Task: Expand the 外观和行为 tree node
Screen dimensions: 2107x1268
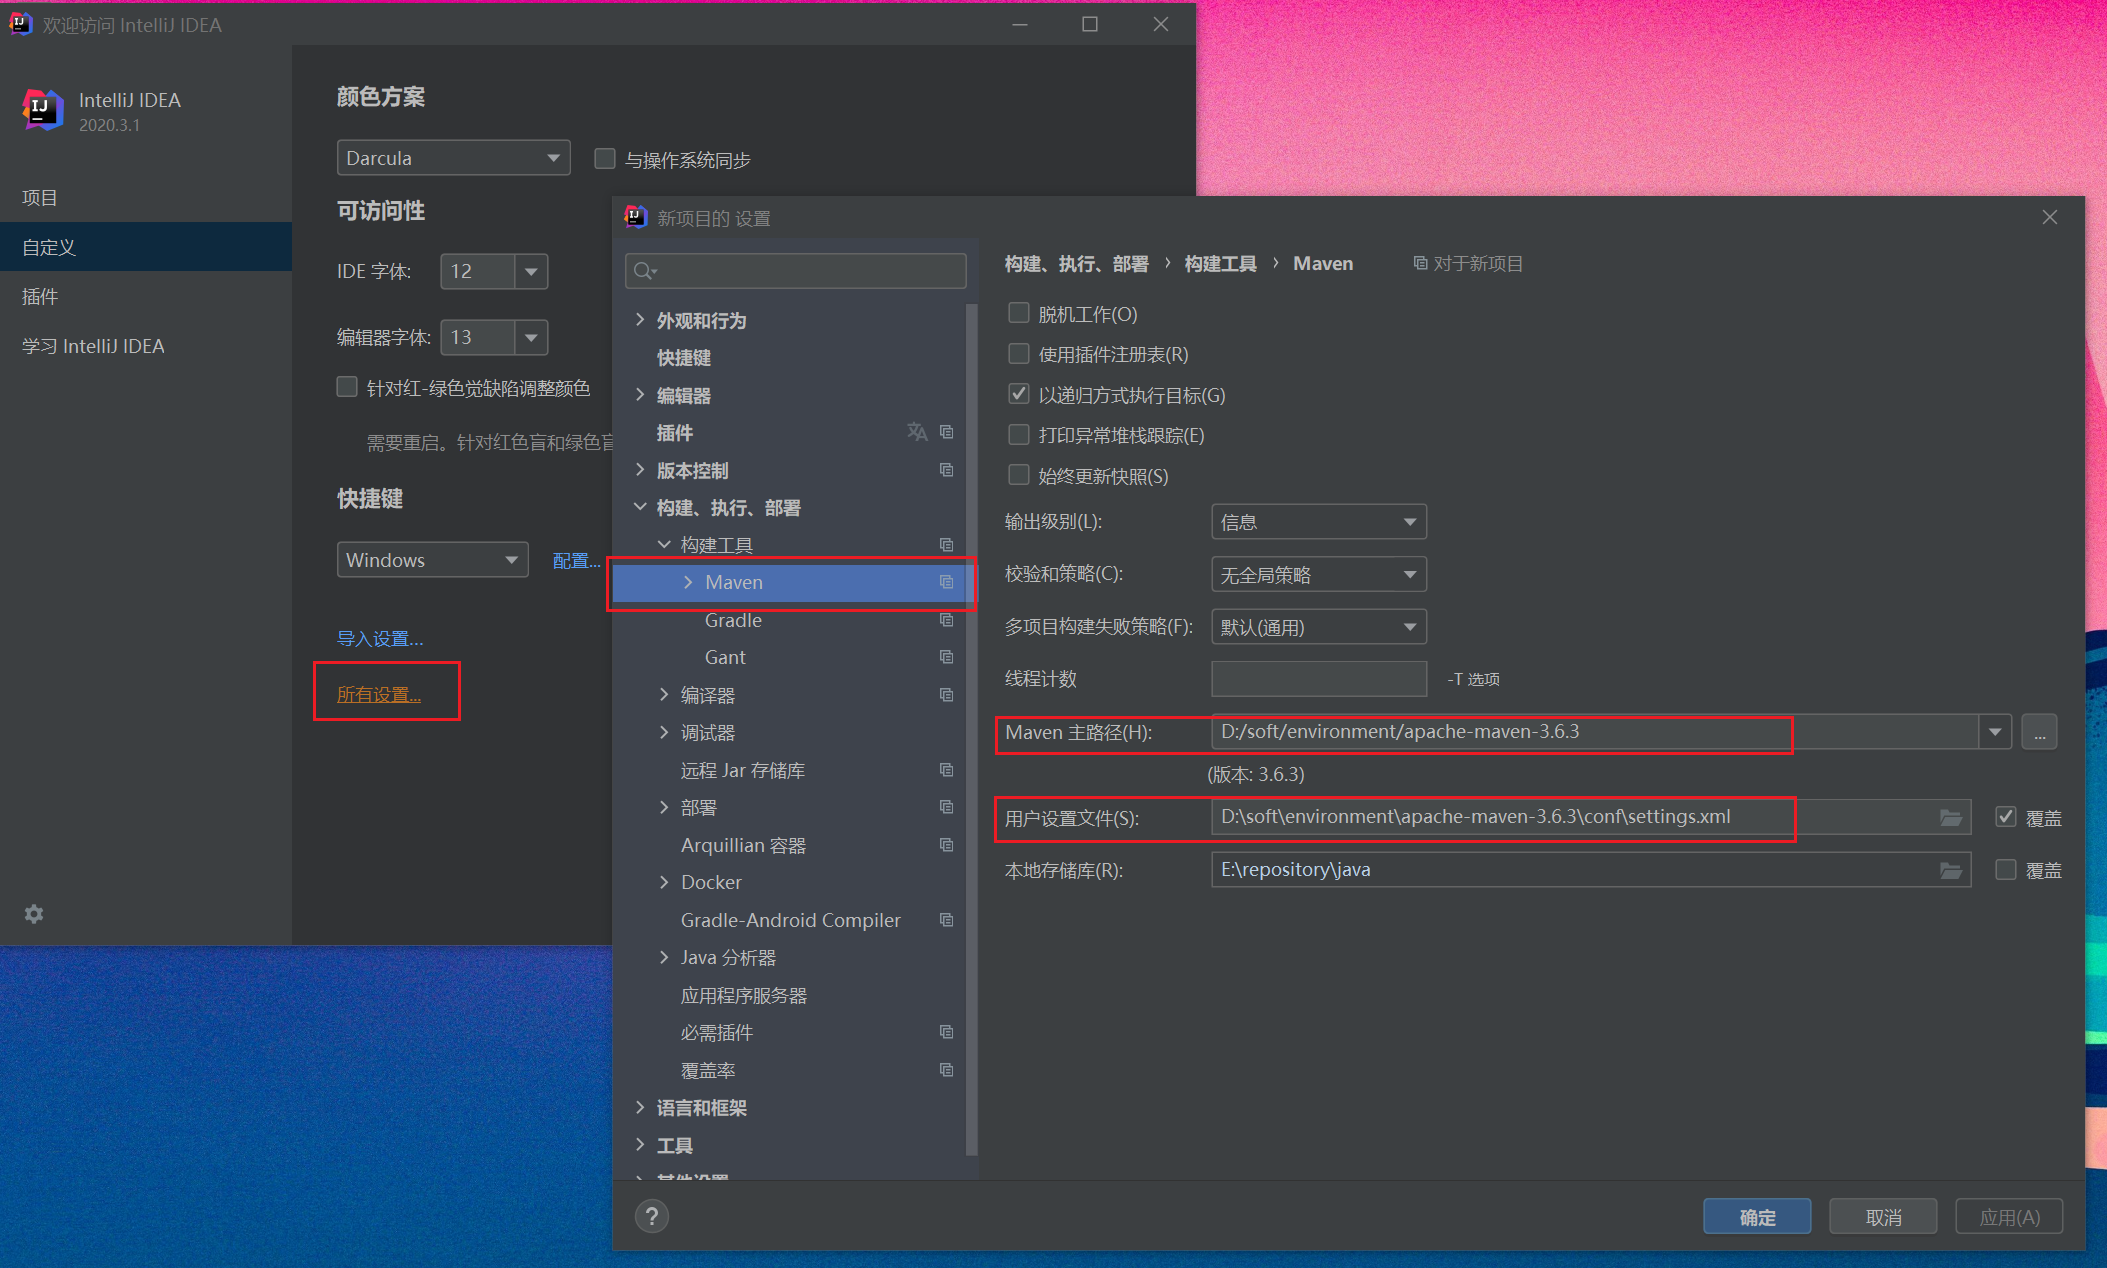Action: click(640, 320)
